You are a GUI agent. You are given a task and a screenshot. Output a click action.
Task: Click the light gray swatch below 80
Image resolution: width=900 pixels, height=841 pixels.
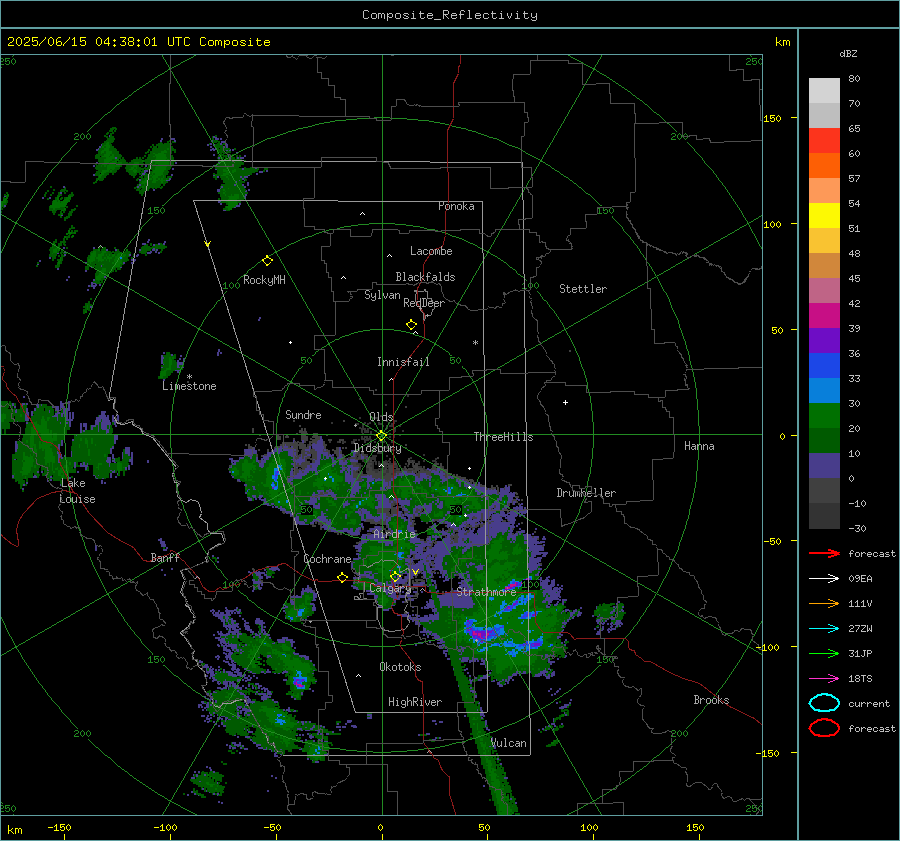coord(824,91)
